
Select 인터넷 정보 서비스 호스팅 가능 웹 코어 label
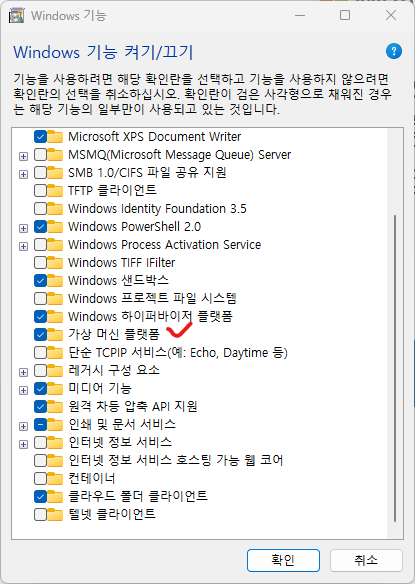[x=175, y=460]
